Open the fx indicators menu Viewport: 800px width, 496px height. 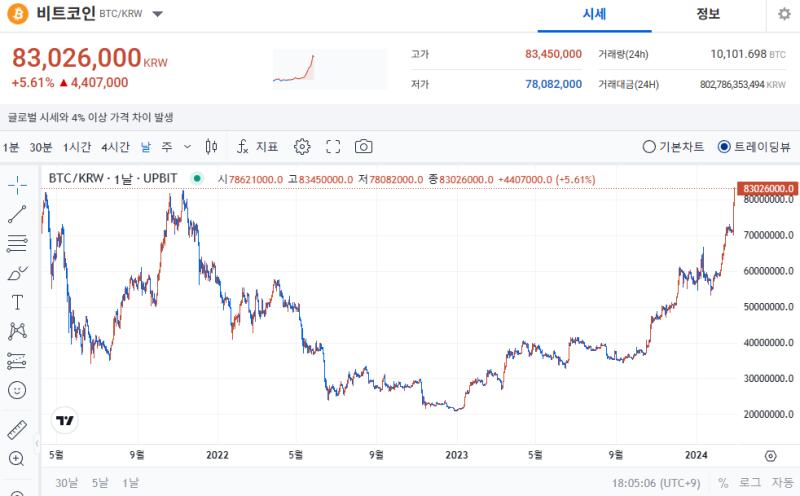pos(258,147)
